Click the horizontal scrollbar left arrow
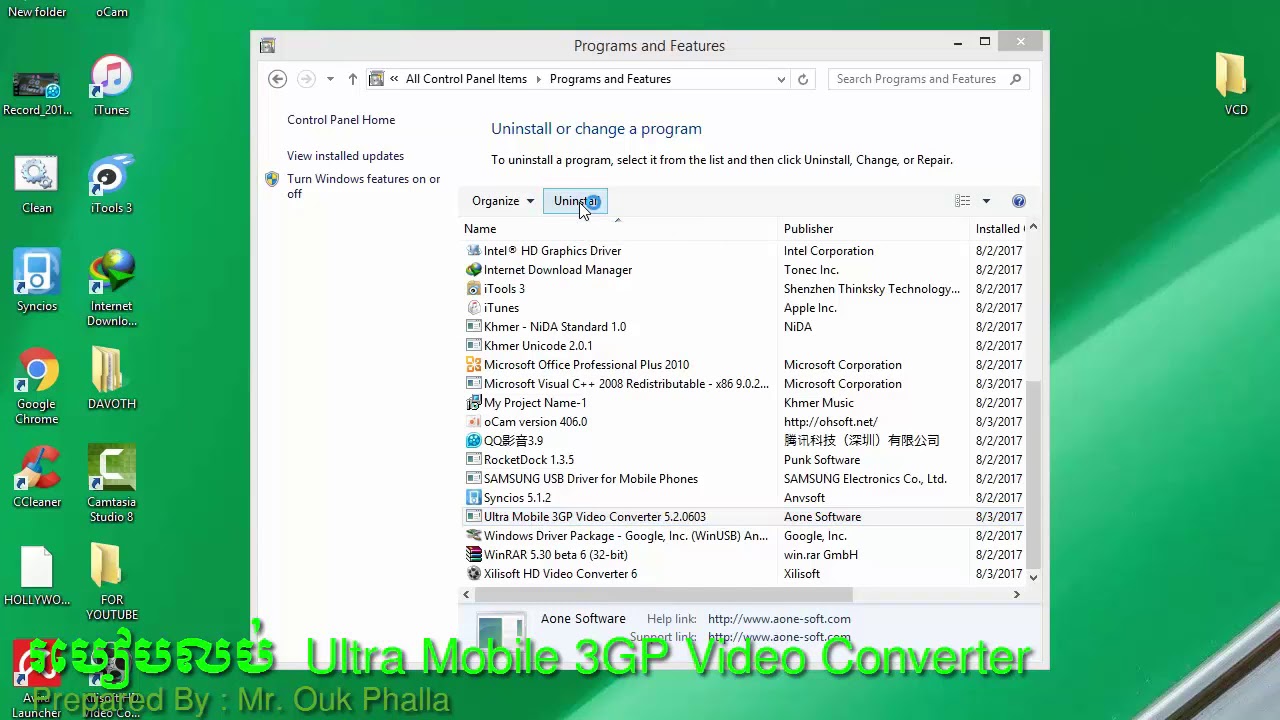 coord(466,595)
